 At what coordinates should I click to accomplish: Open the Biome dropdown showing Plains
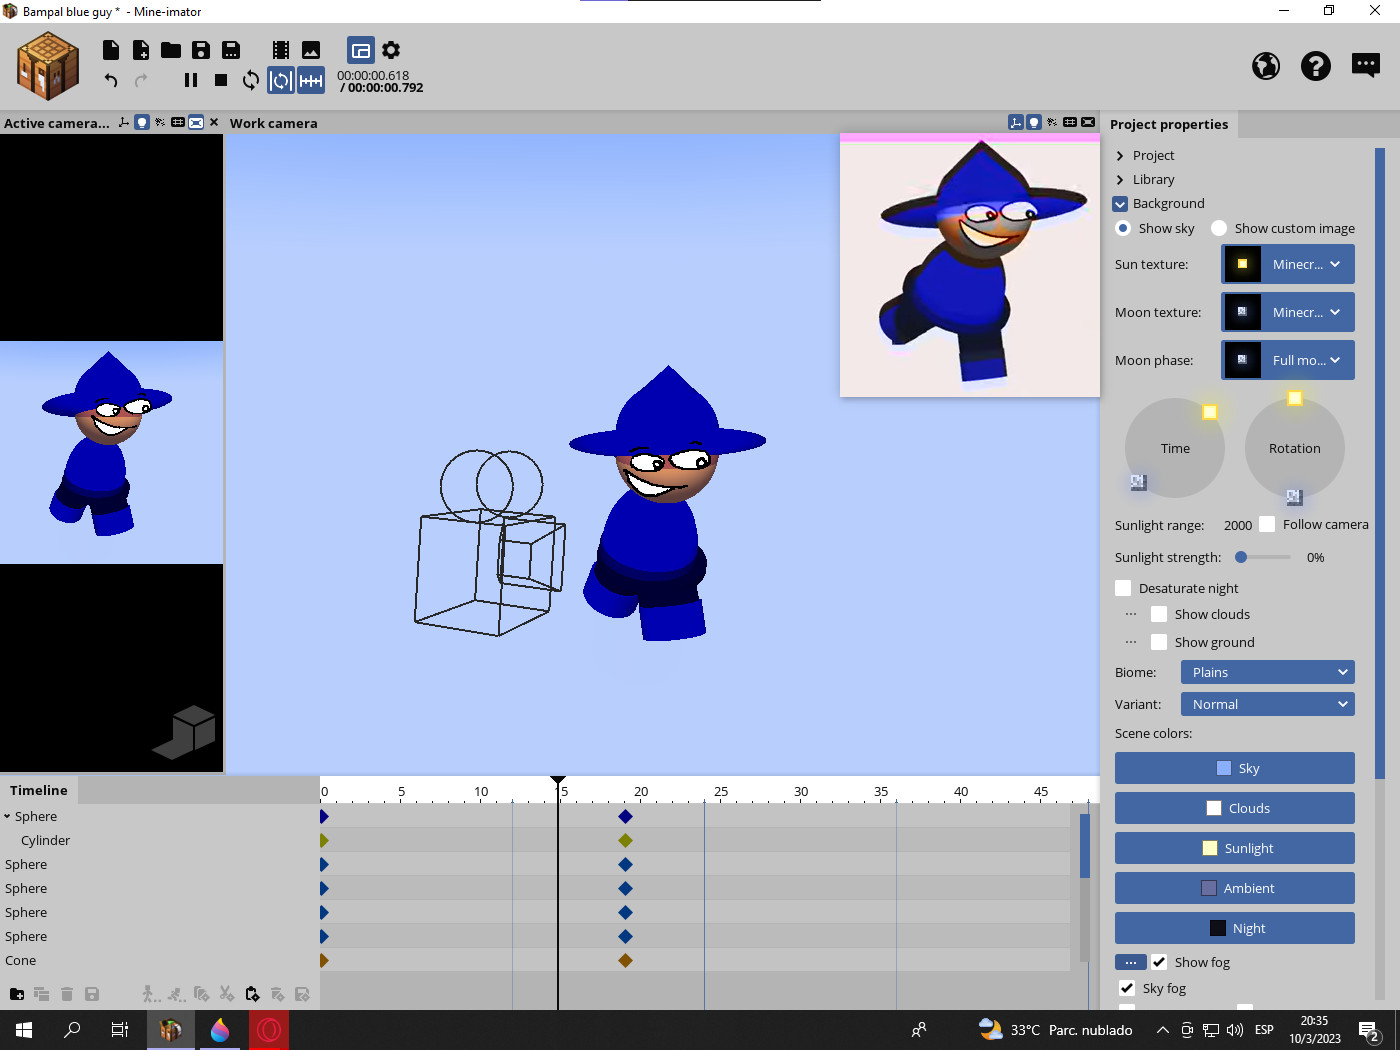pos(1266,672)
